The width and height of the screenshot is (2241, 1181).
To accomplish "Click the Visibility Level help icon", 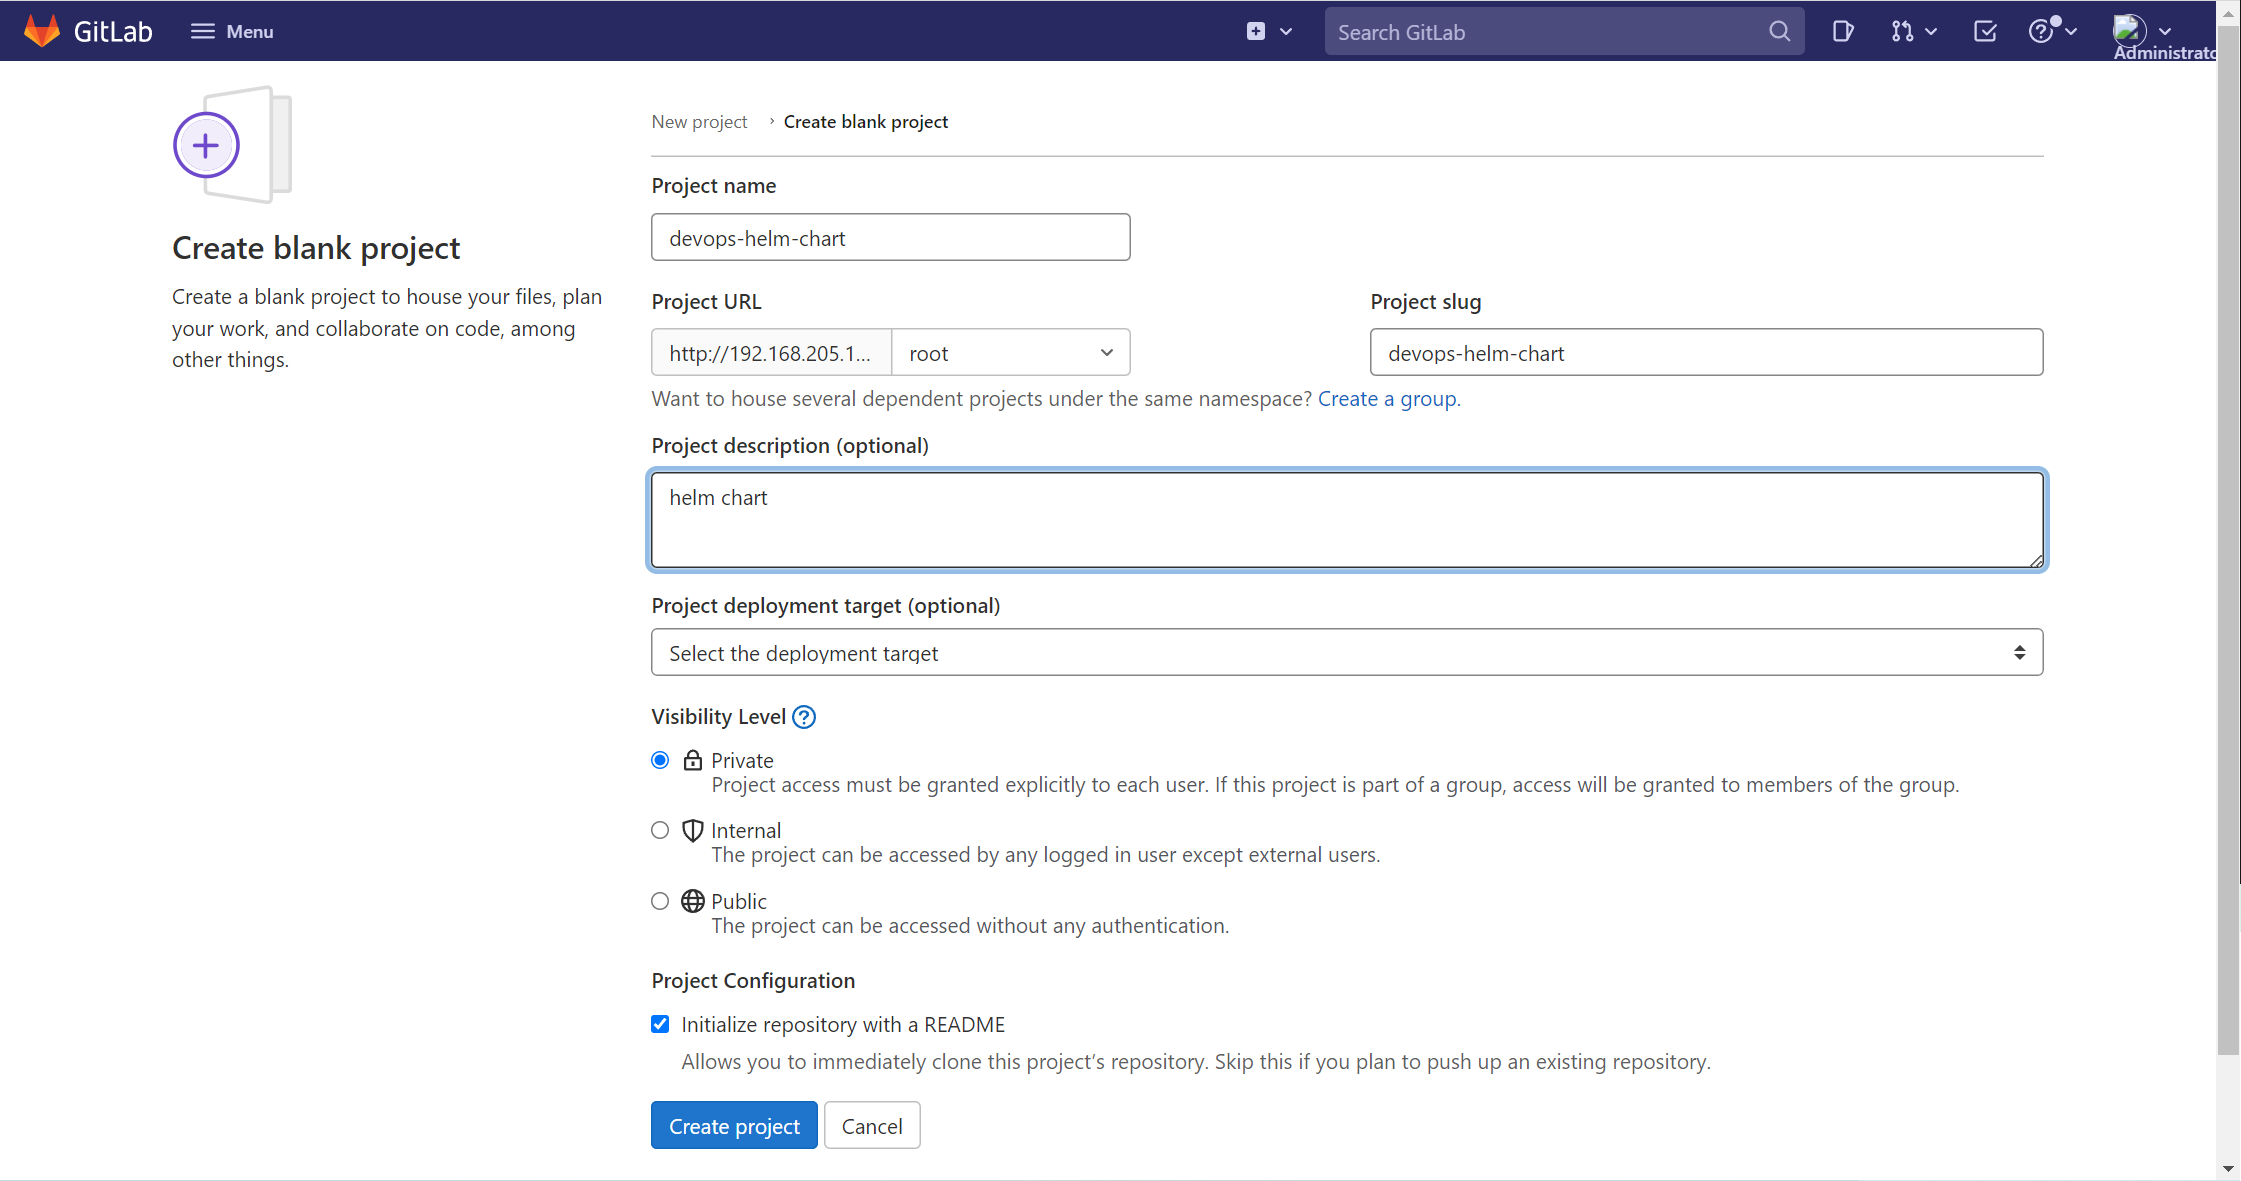I will [x=804, y=717].
